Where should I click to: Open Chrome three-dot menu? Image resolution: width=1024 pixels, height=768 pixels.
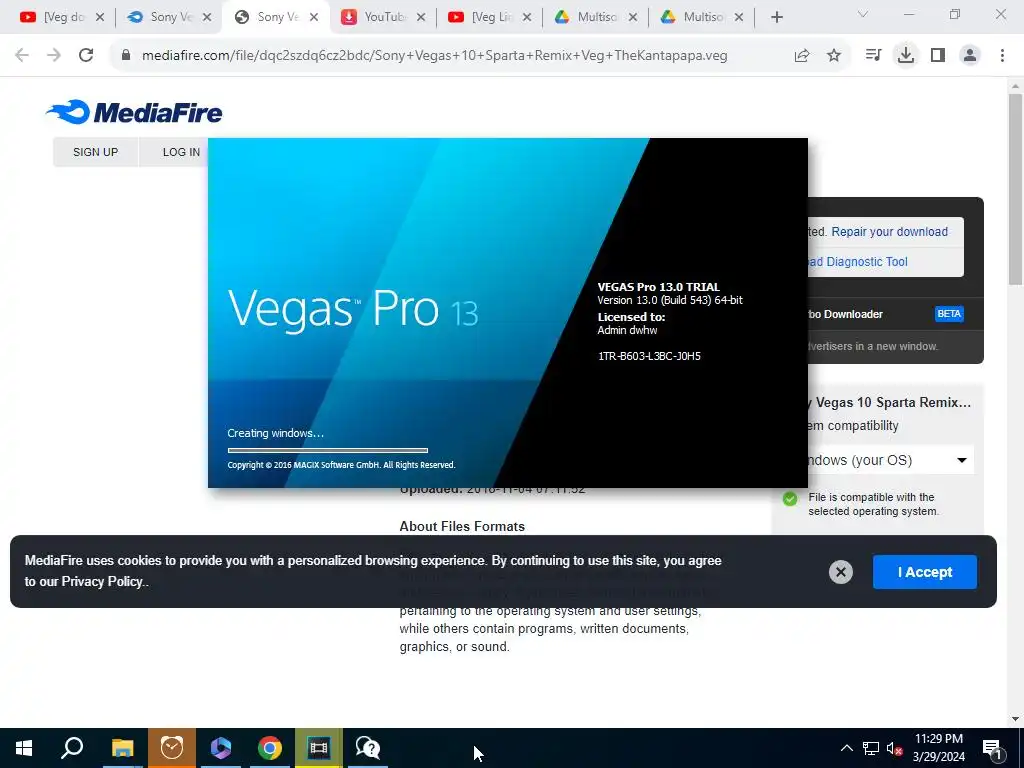pyautogui.click(x=1002, y=56)
